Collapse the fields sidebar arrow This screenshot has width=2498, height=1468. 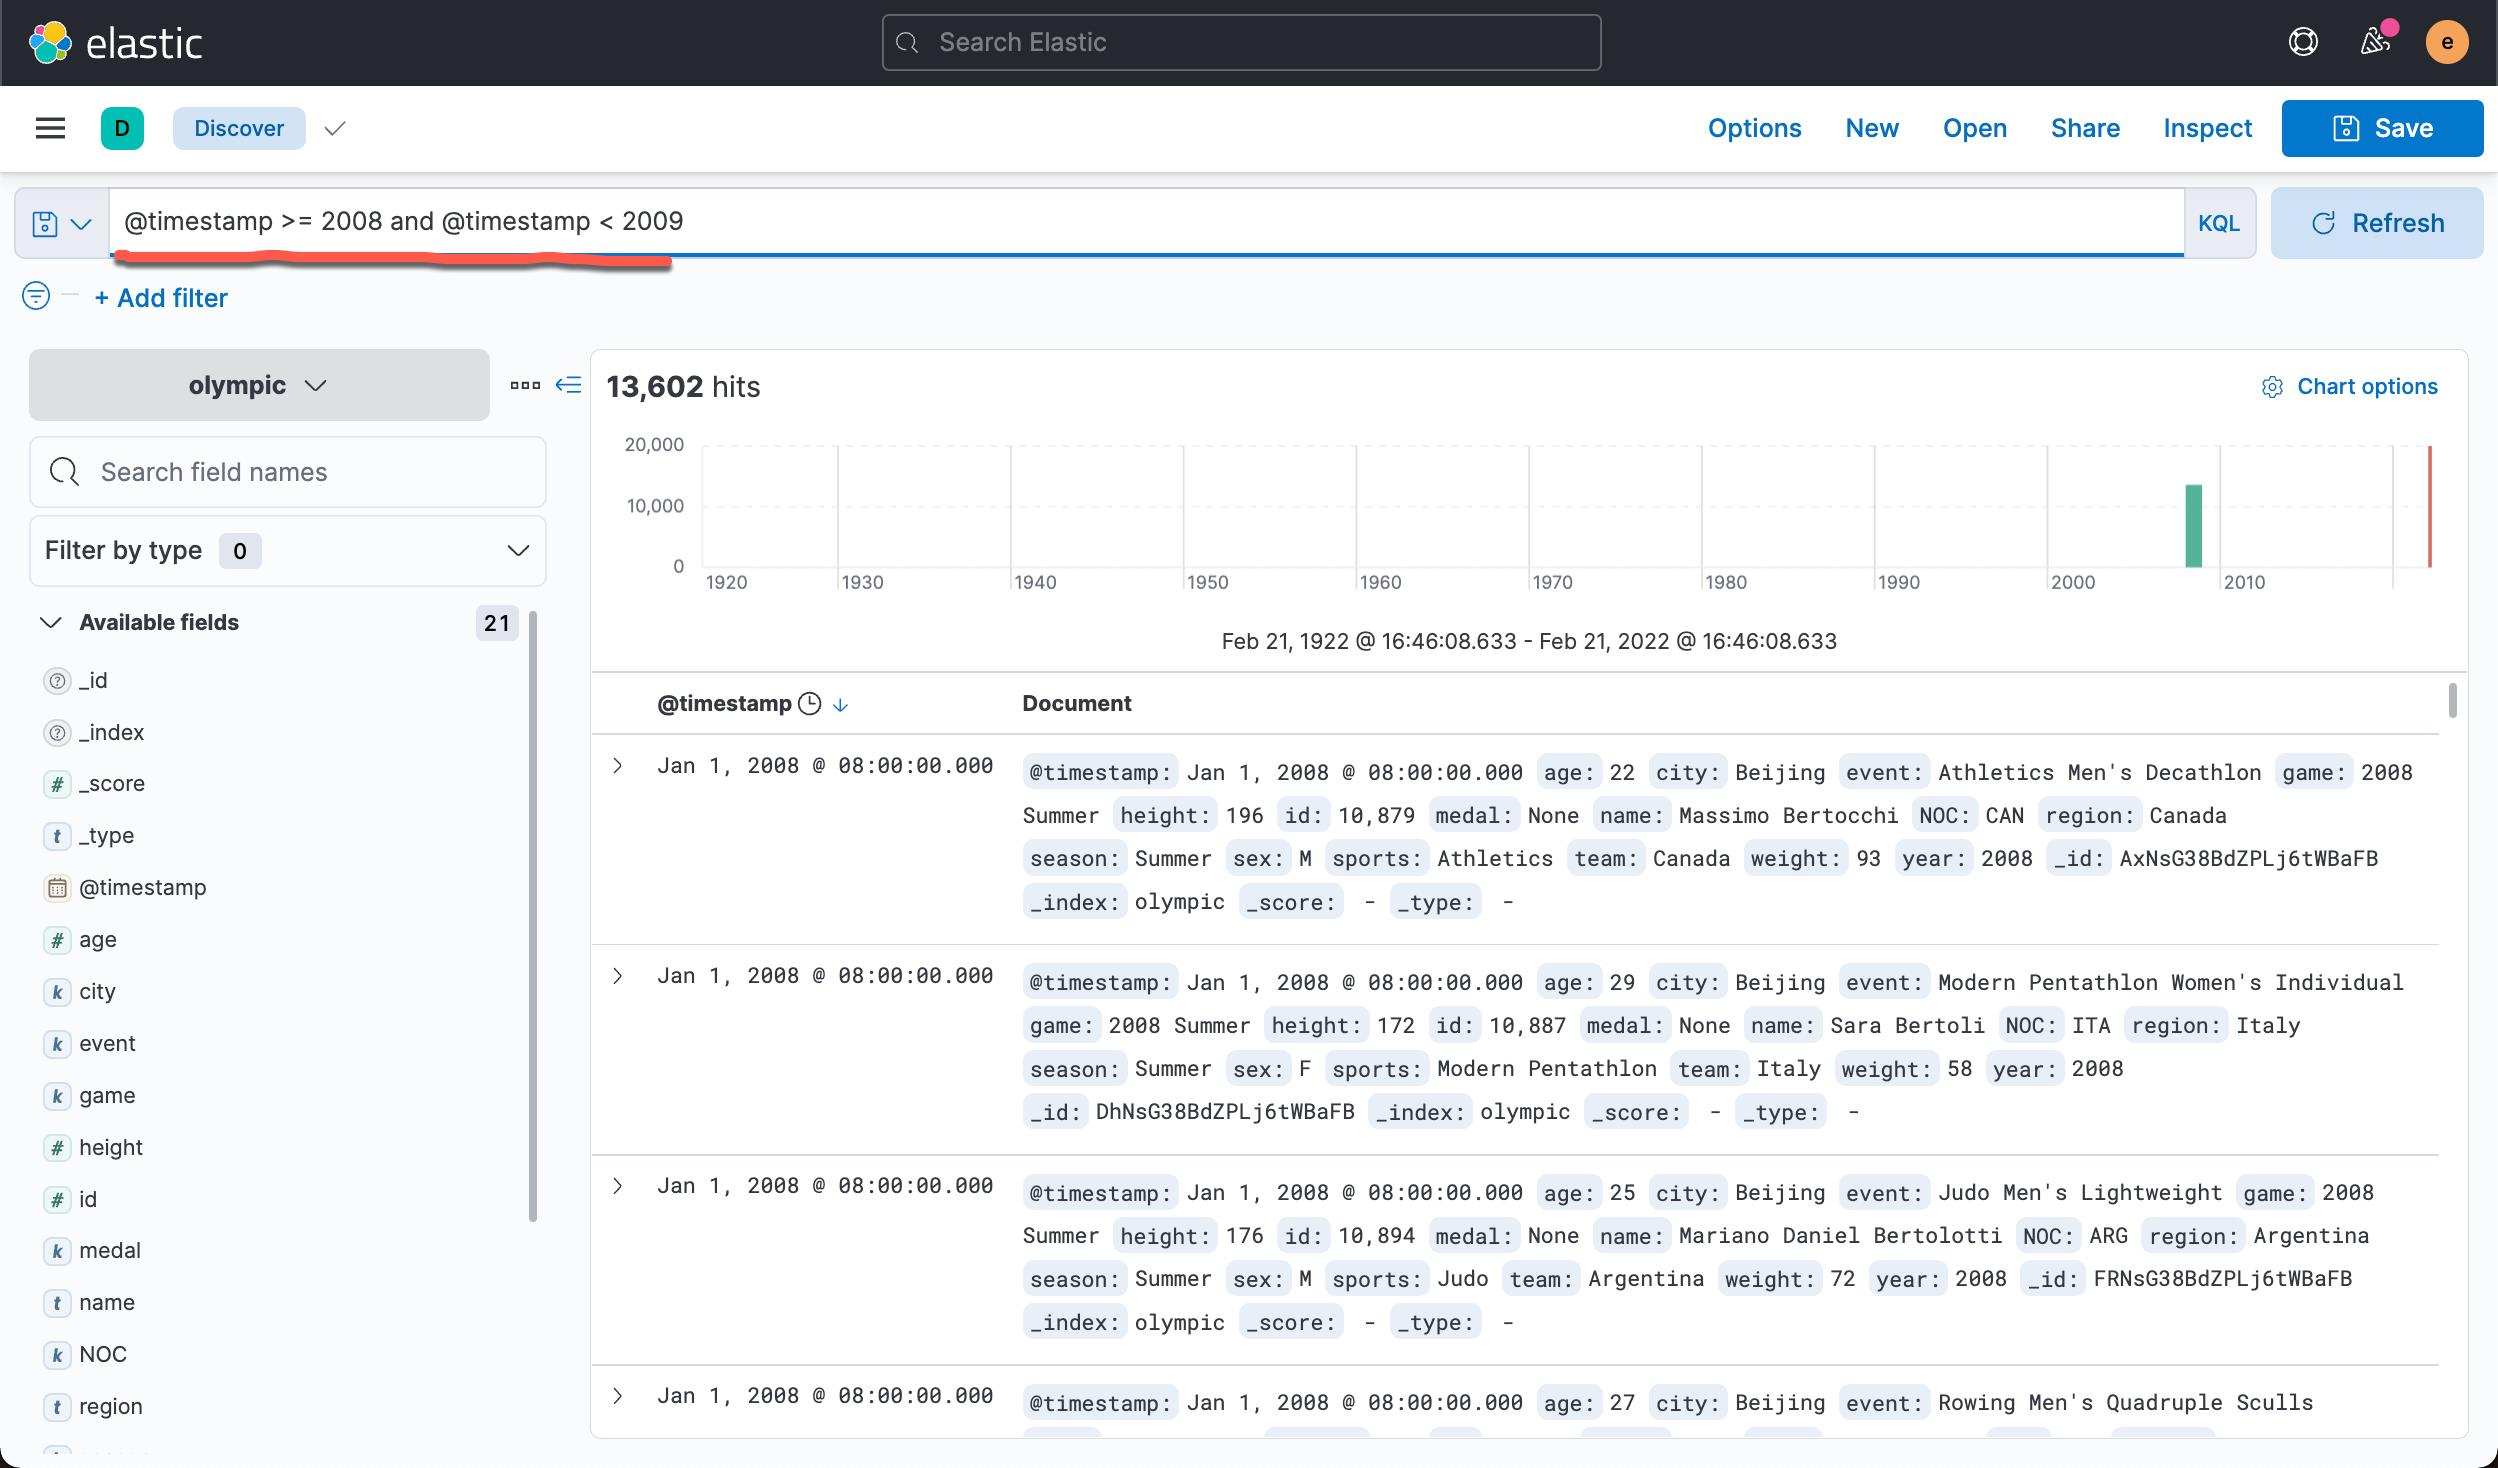568,385
